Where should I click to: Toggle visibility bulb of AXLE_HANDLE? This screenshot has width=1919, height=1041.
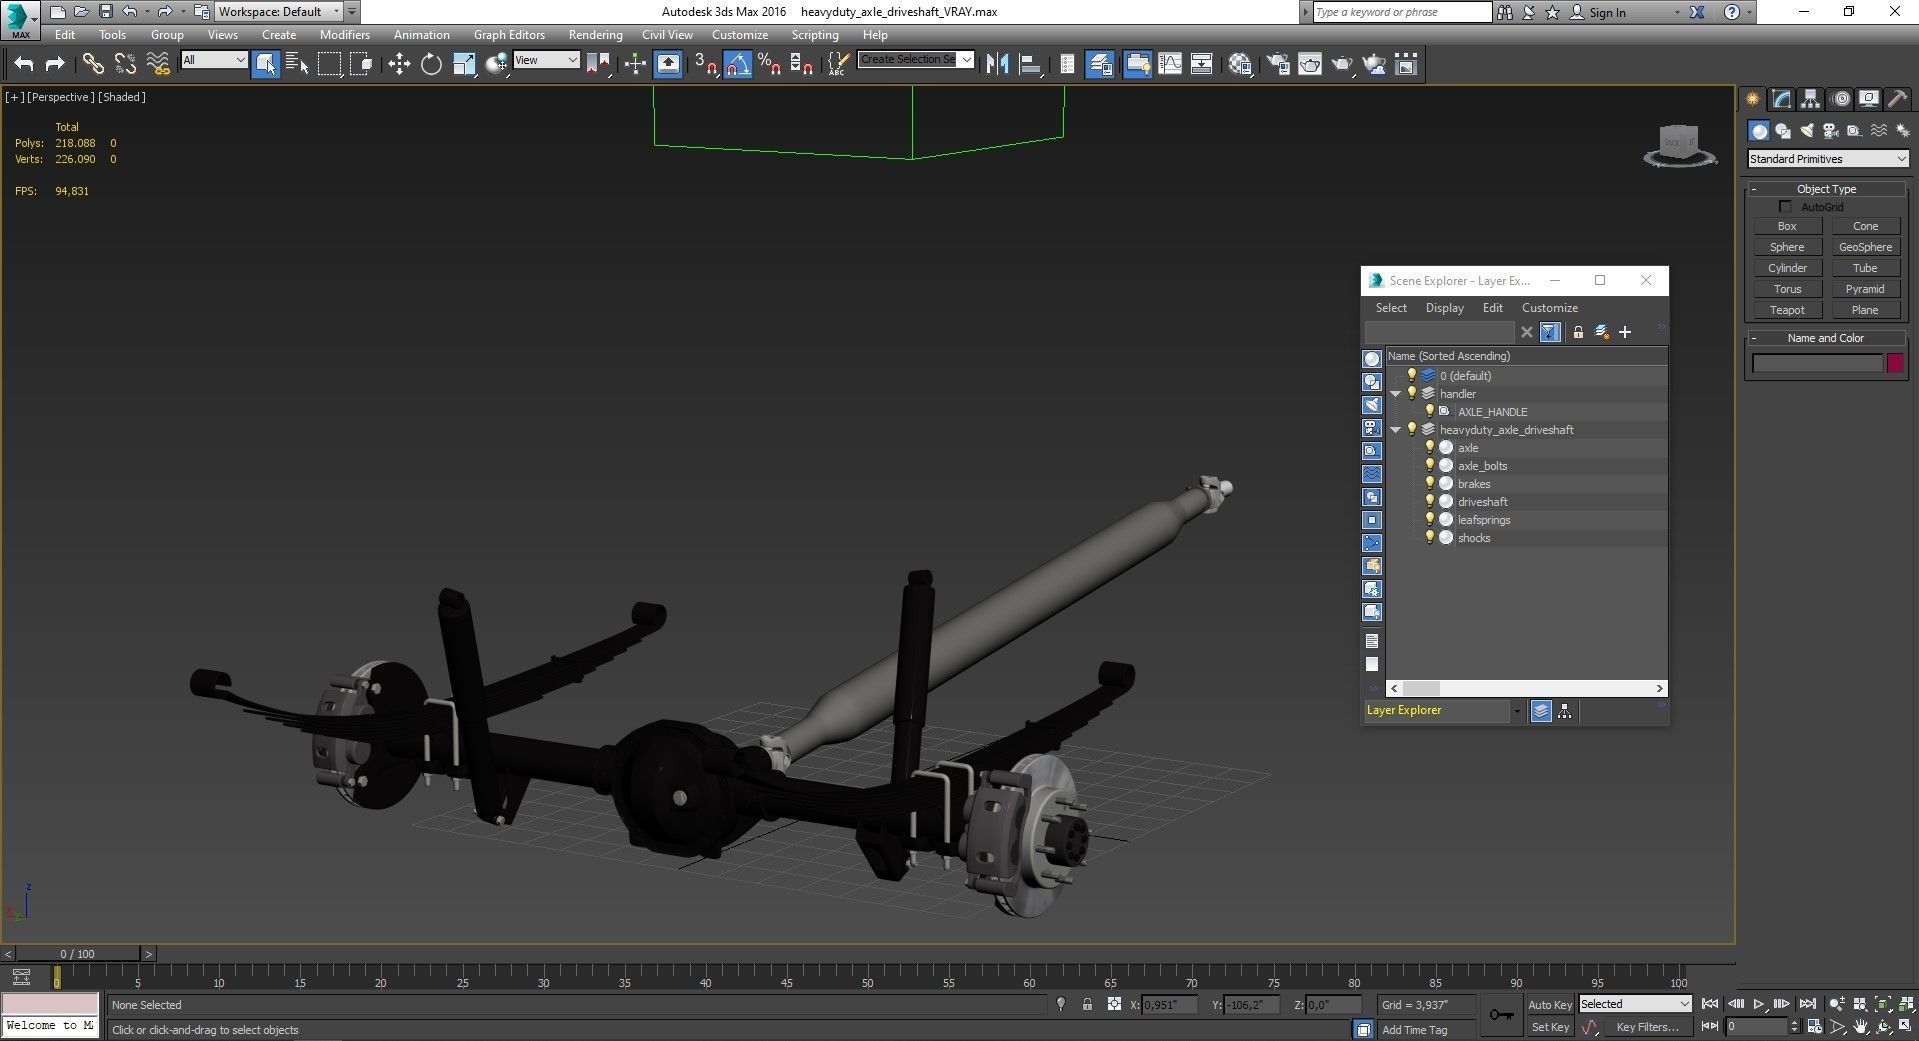[1430, 411]
